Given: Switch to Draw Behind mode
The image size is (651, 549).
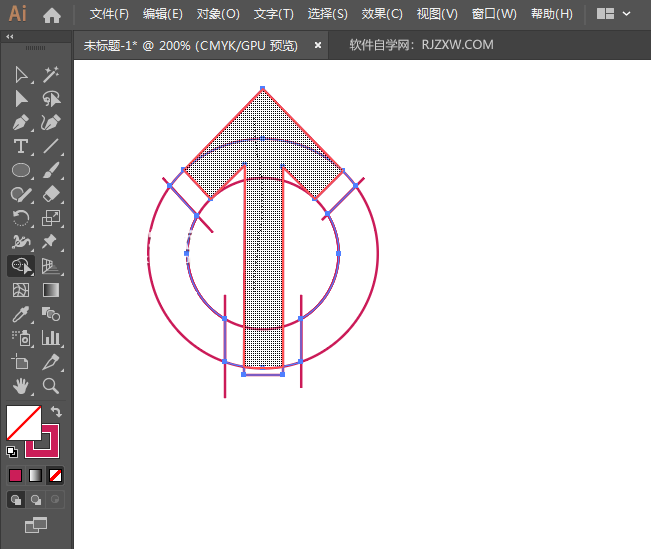Looking at the screenshot, I should (x=36, y=499).
